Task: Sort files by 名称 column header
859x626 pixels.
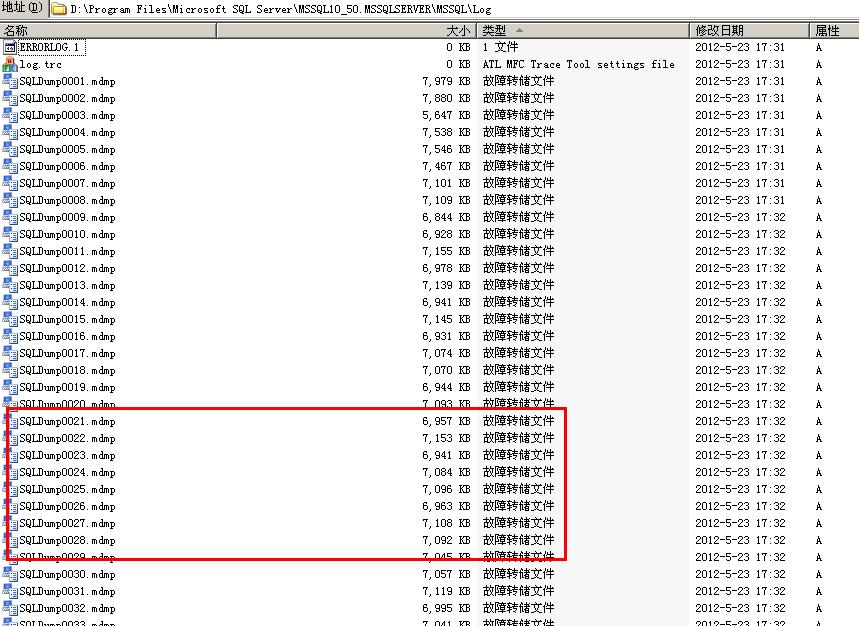Action: coord(108,31)
